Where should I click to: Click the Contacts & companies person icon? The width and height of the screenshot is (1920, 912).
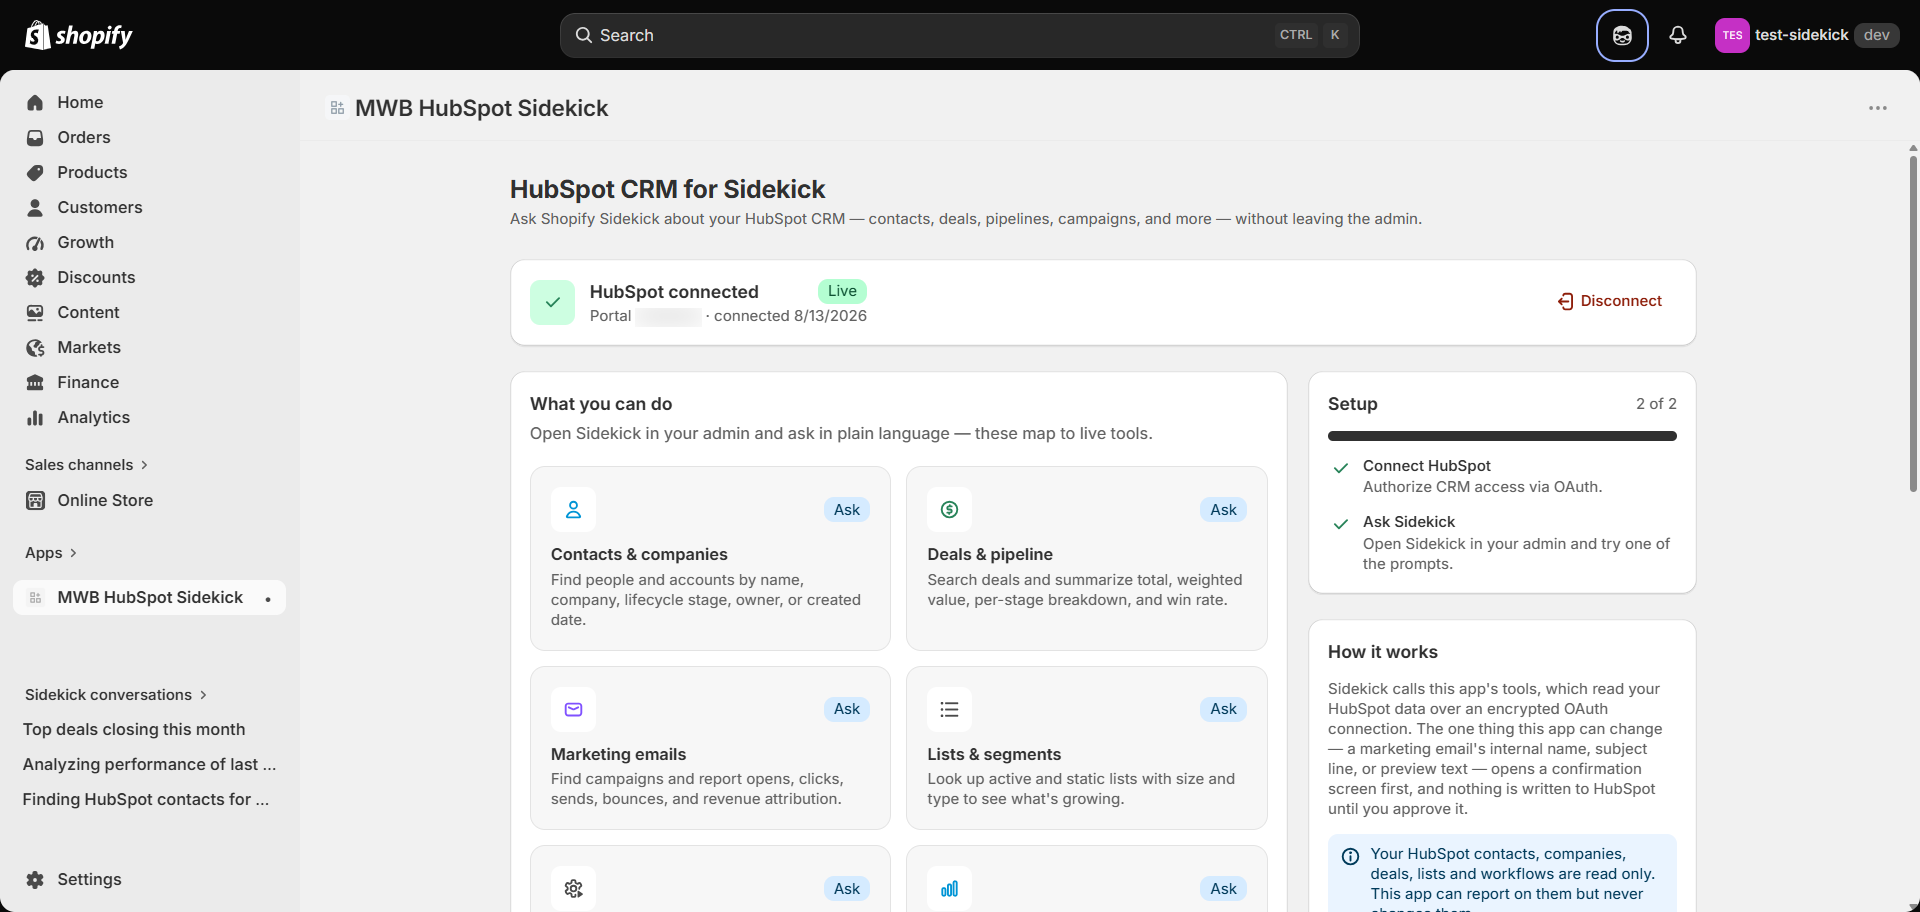click(x=573, y=510)
